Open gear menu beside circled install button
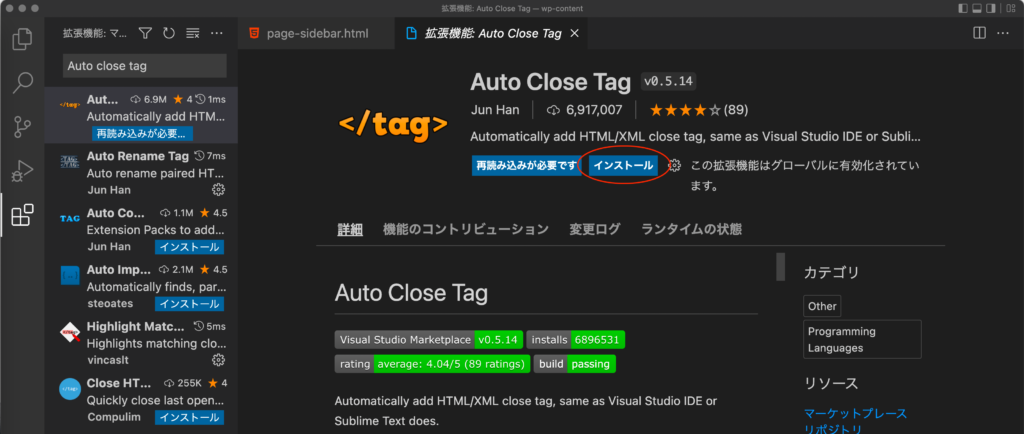 tap(675, 166)
